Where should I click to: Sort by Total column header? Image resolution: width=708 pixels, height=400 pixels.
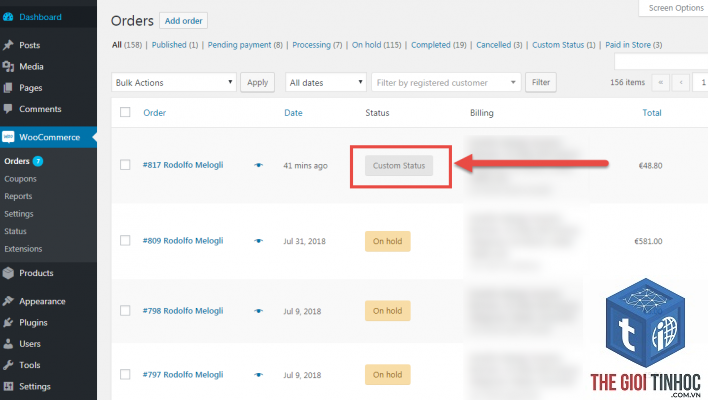pyautogui.click(x=652, y=113)
